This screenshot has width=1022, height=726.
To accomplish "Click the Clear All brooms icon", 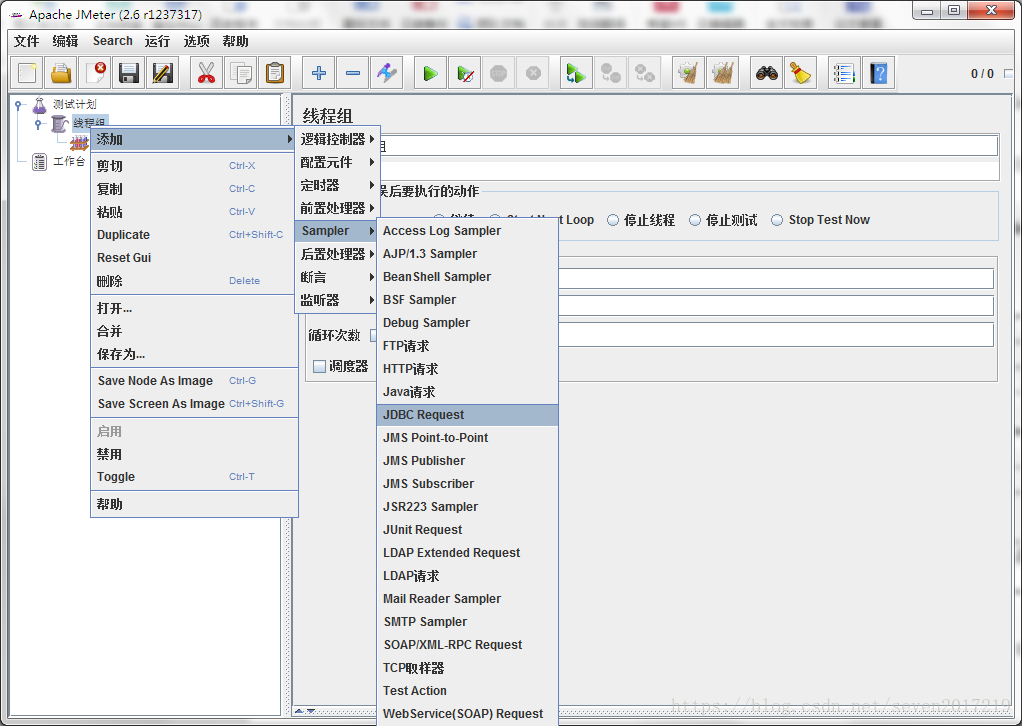I will (x=722, y=73).
